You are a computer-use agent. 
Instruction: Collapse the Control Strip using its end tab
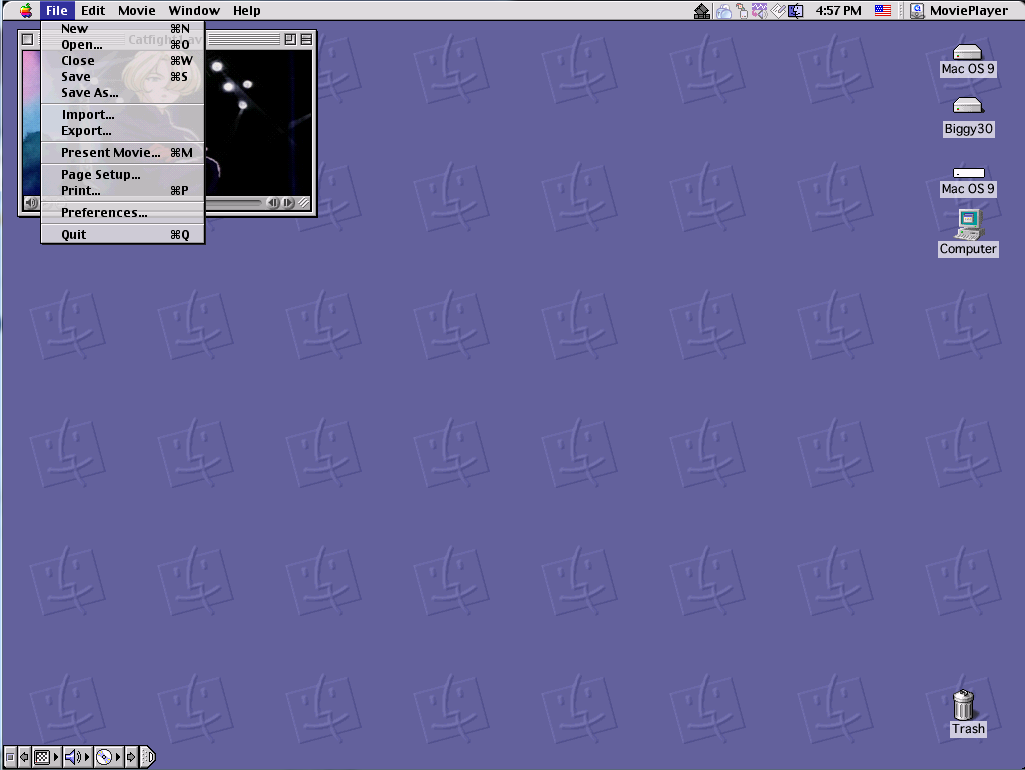point(149,758)
